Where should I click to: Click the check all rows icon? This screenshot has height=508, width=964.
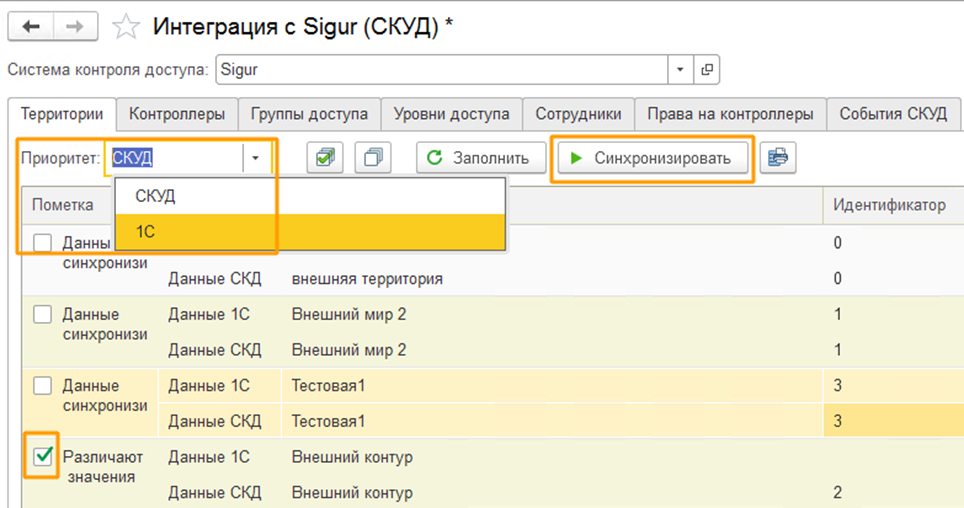(x=325, y=158)
